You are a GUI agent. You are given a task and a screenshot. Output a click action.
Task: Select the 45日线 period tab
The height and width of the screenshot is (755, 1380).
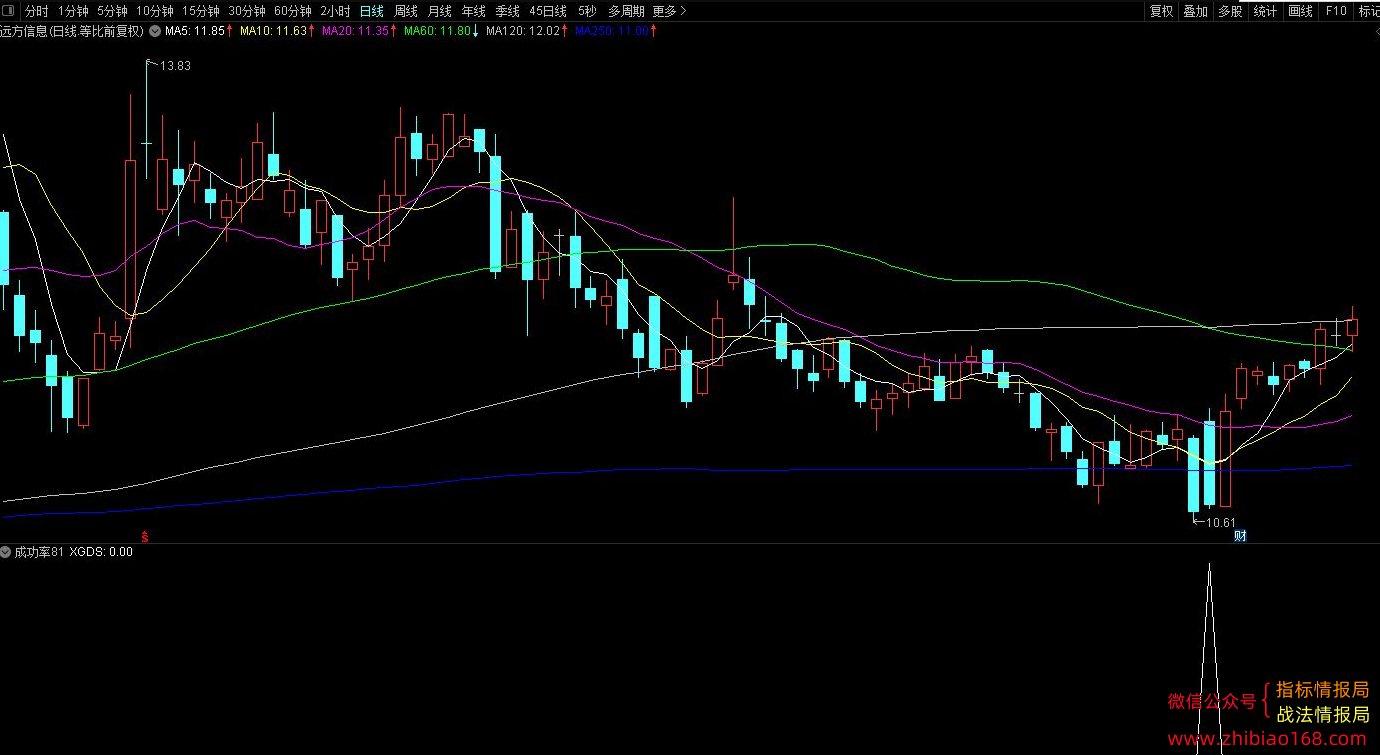[548, 11]
